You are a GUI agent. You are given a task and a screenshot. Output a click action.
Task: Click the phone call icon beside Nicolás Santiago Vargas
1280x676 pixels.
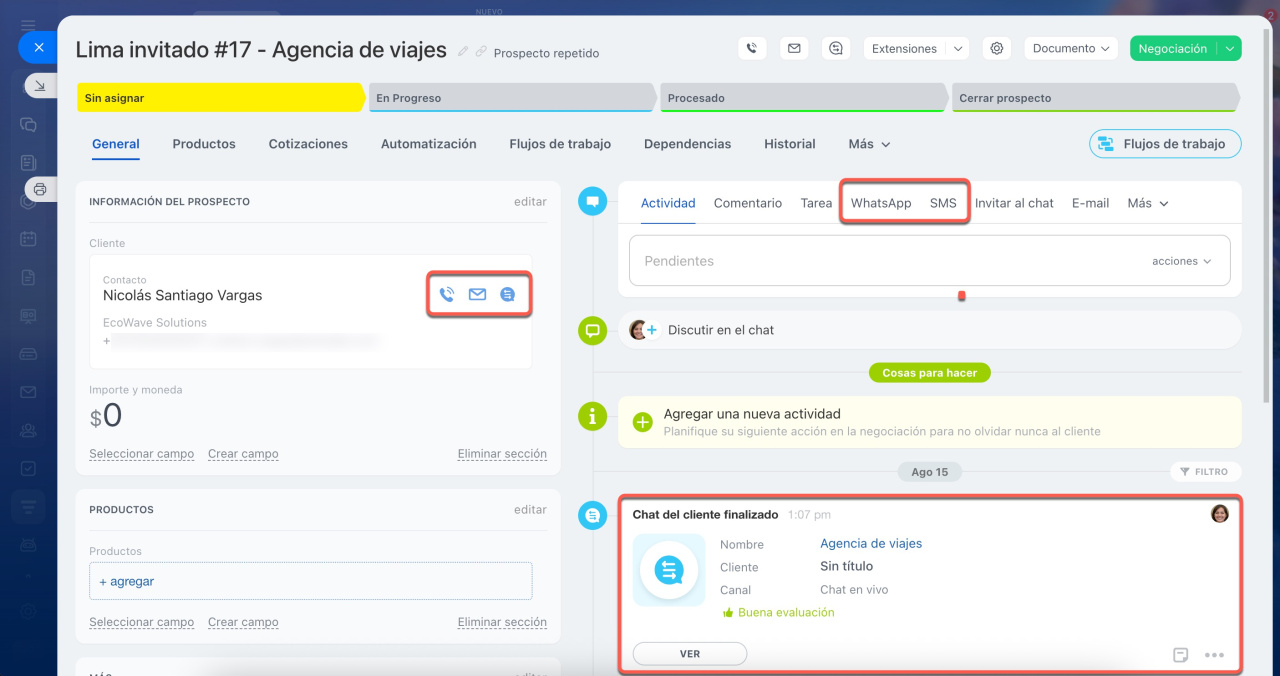[x=447, y=294]
